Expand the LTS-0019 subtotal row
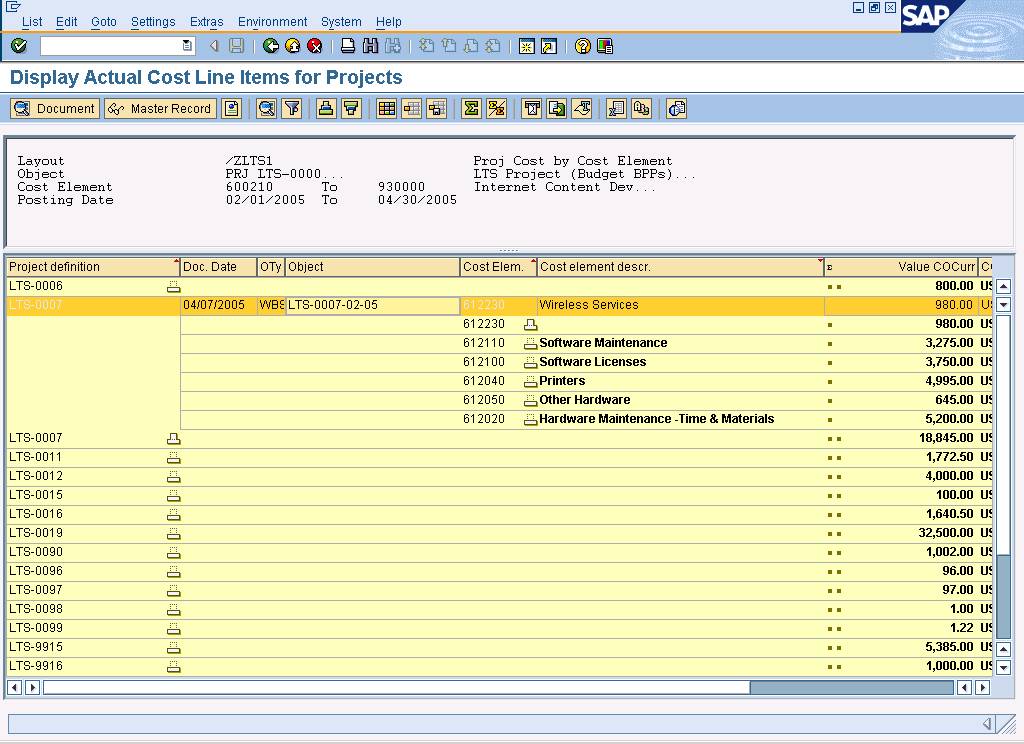This screenshot has height=744, width=1024. click(x=173, y=533)
